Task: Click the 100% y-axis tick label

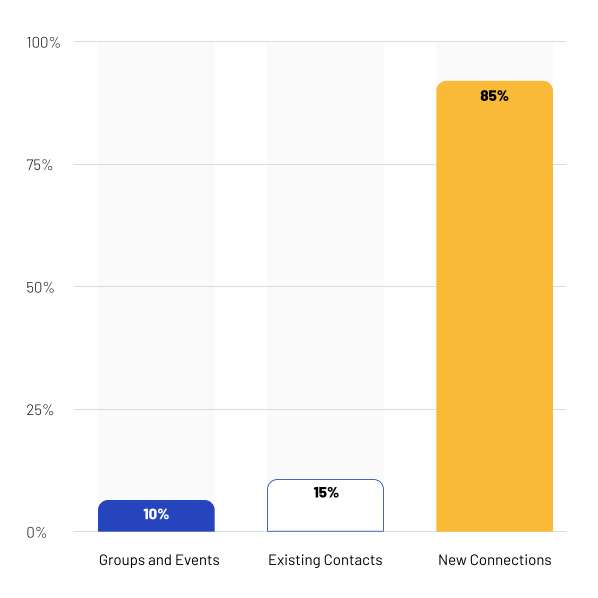Action: (x=43, y=42)
